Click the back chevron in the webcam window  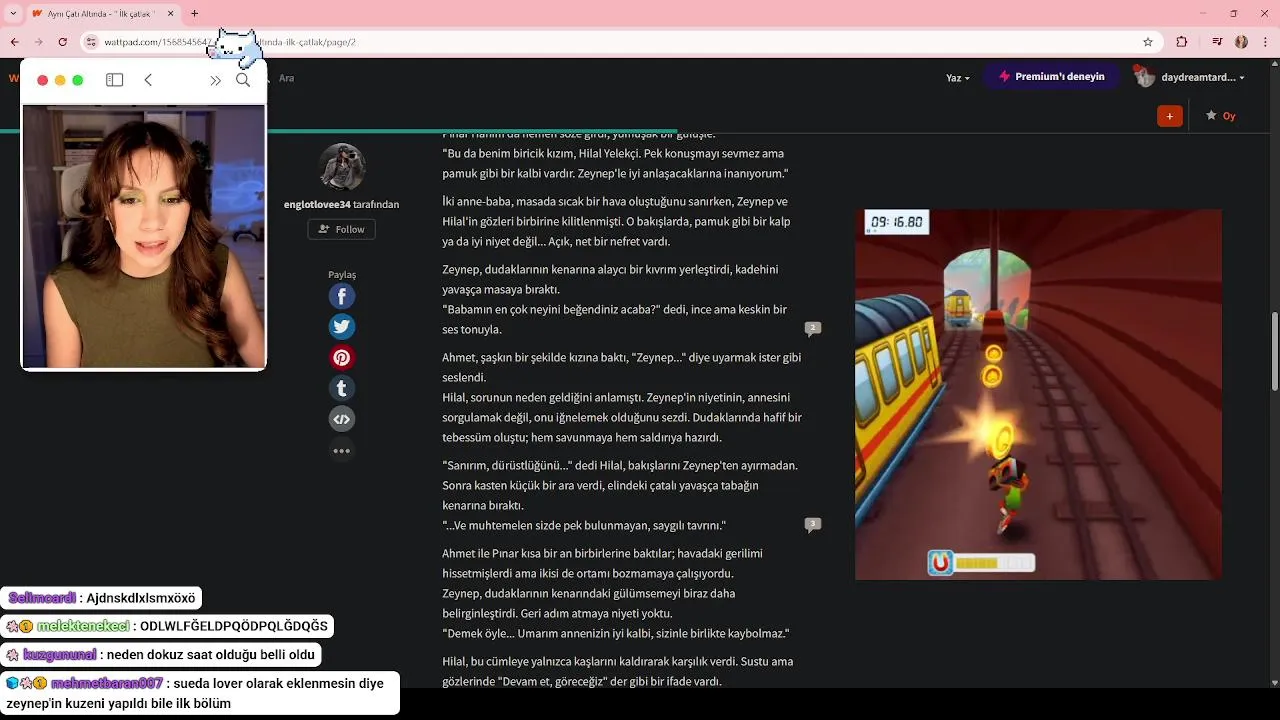148,80
